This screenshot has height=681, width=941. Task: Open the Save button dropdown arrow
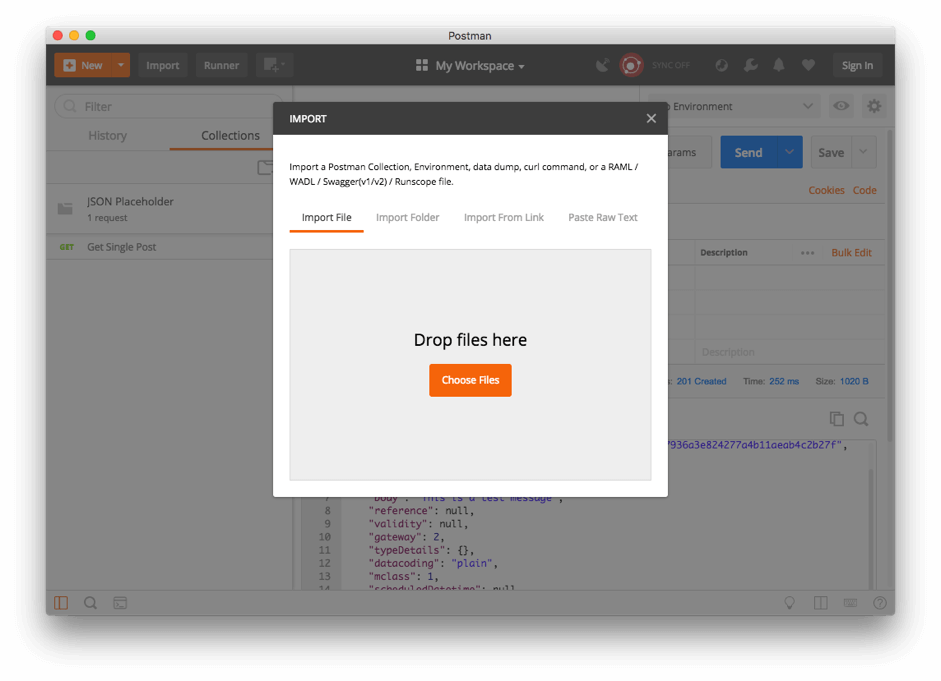point(864,152)
